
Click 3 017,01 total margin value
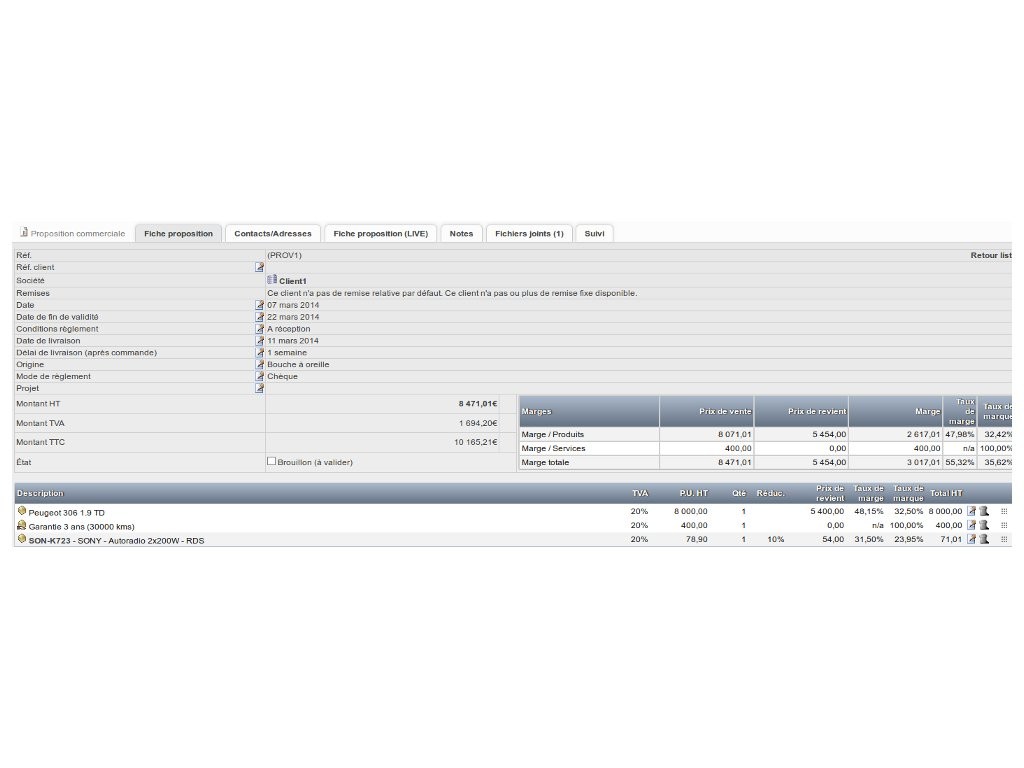tap(923, 462)
